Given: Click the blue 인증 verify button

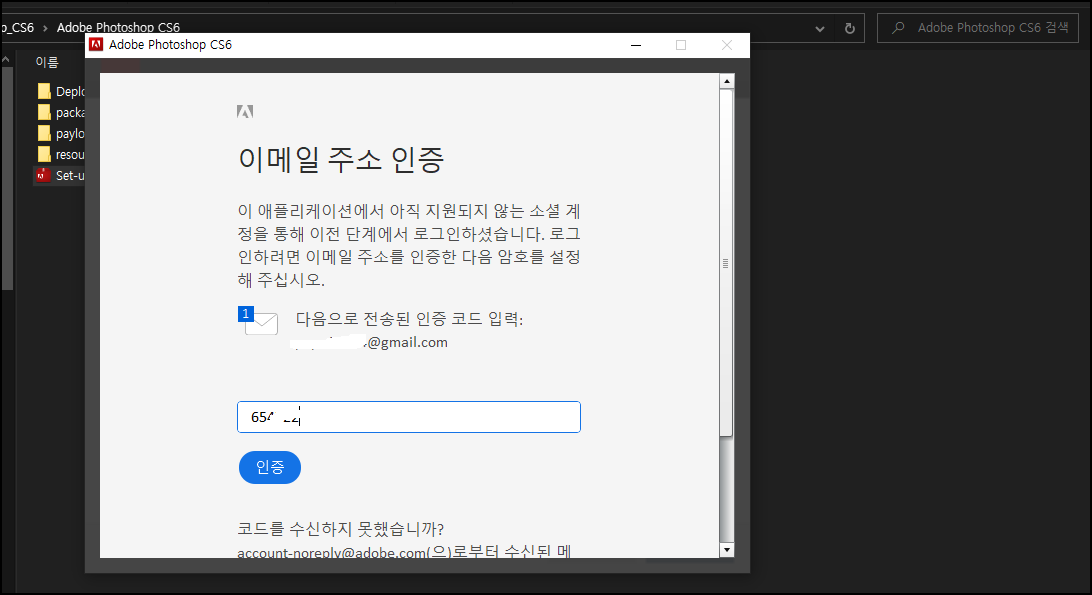Looking at the screenshot, I should [x=270, y=468].
